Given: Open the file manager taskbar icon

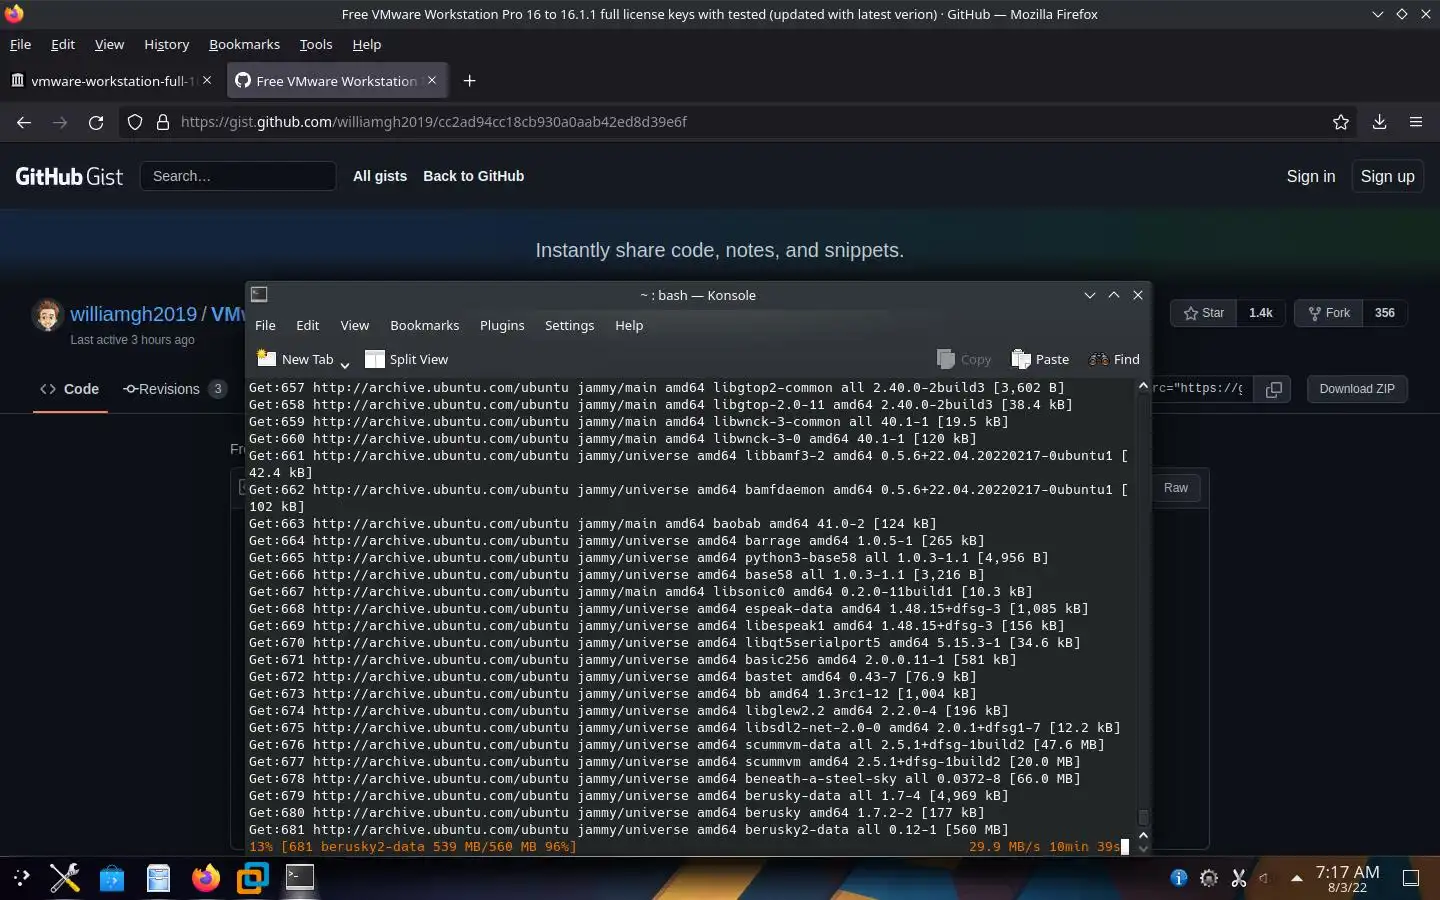Looking at the screenshot, I should [158, 878].
